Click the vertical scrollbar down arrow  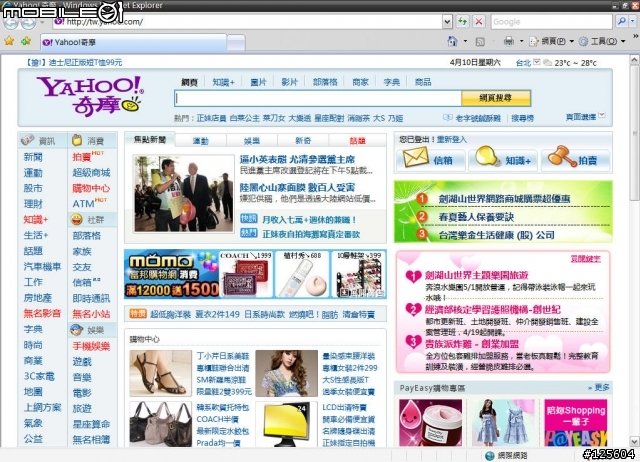pyautogui.click(x=634, y=441)
